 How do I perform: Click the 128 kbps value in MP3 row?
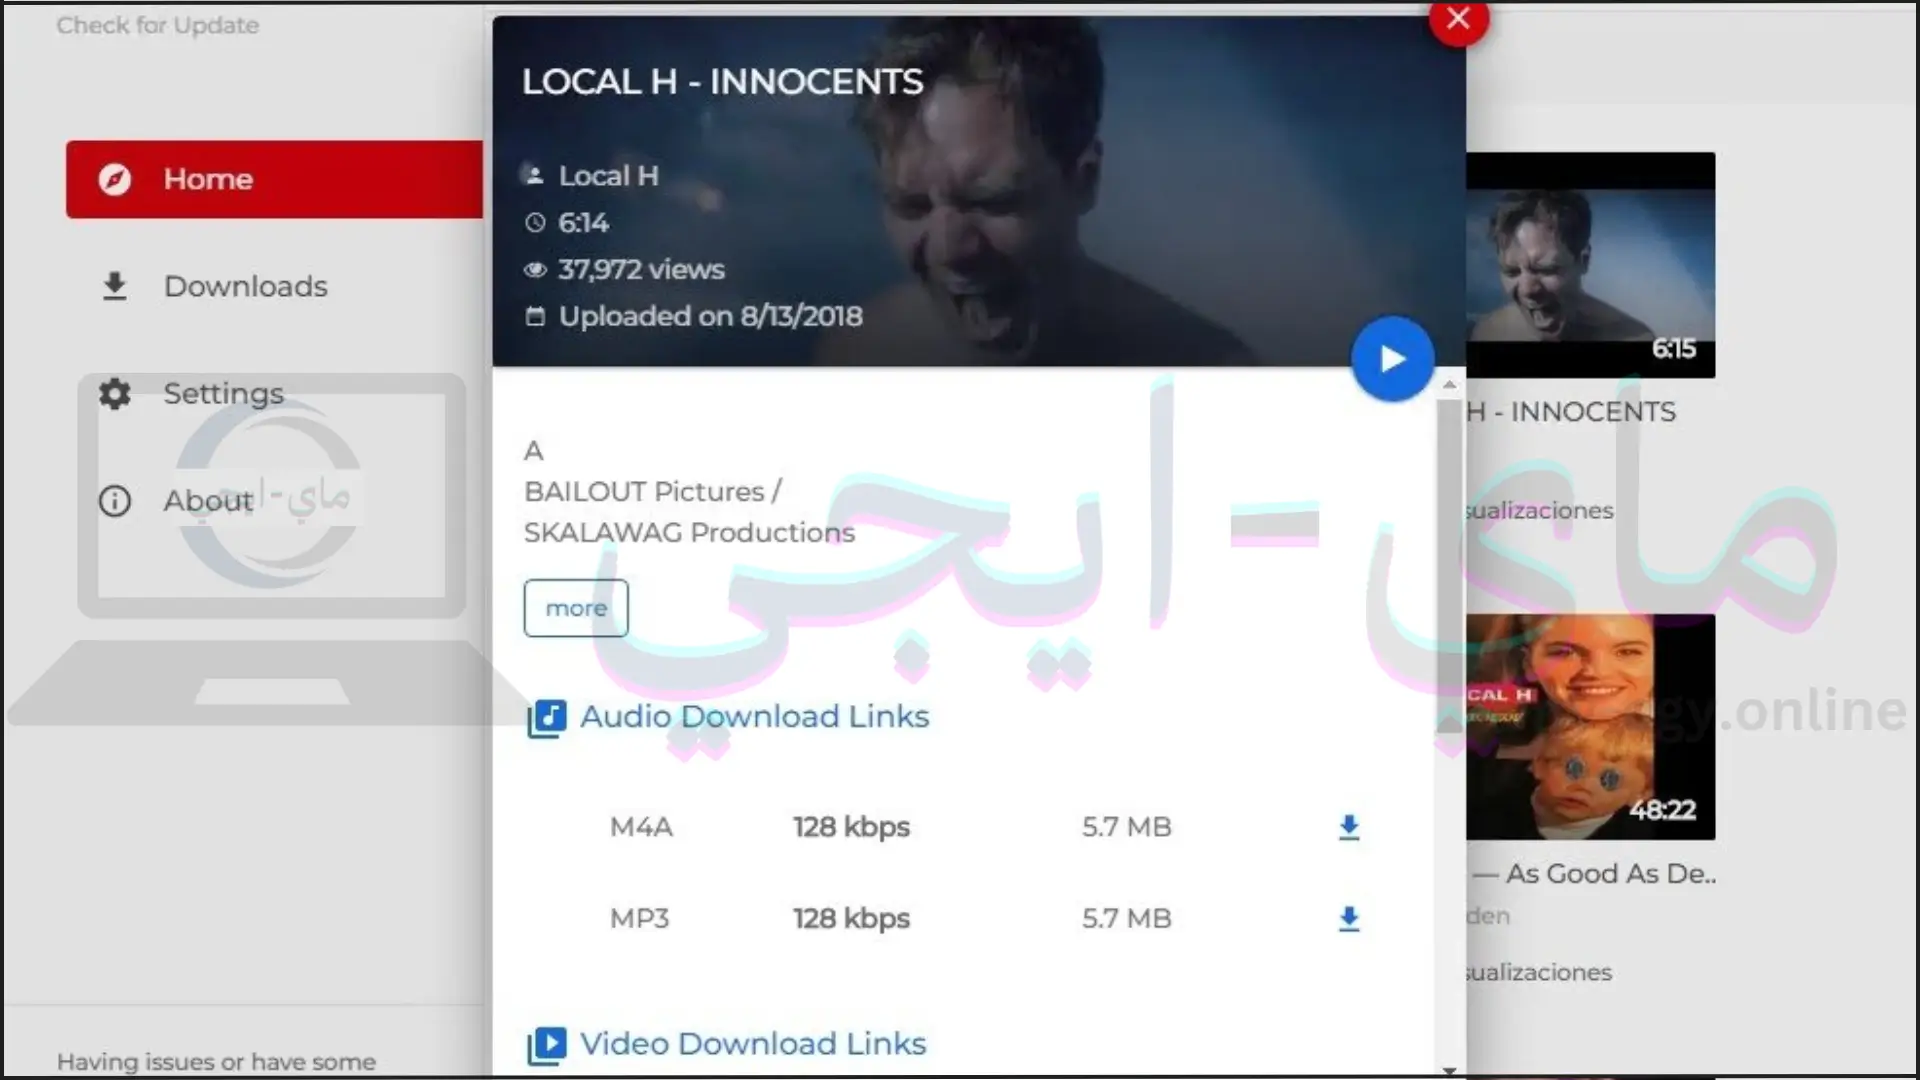coord(851,918)
